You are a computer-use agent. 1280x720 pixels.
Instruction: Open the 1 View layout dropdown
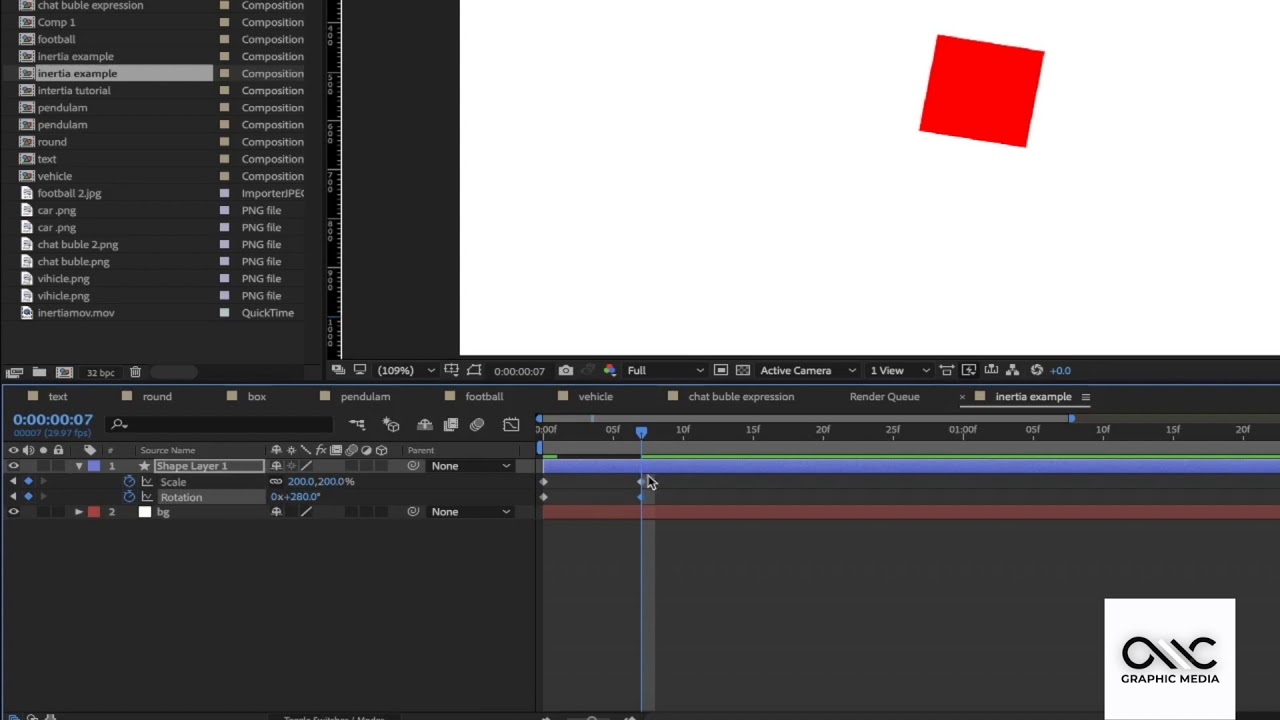pos(899,370)
